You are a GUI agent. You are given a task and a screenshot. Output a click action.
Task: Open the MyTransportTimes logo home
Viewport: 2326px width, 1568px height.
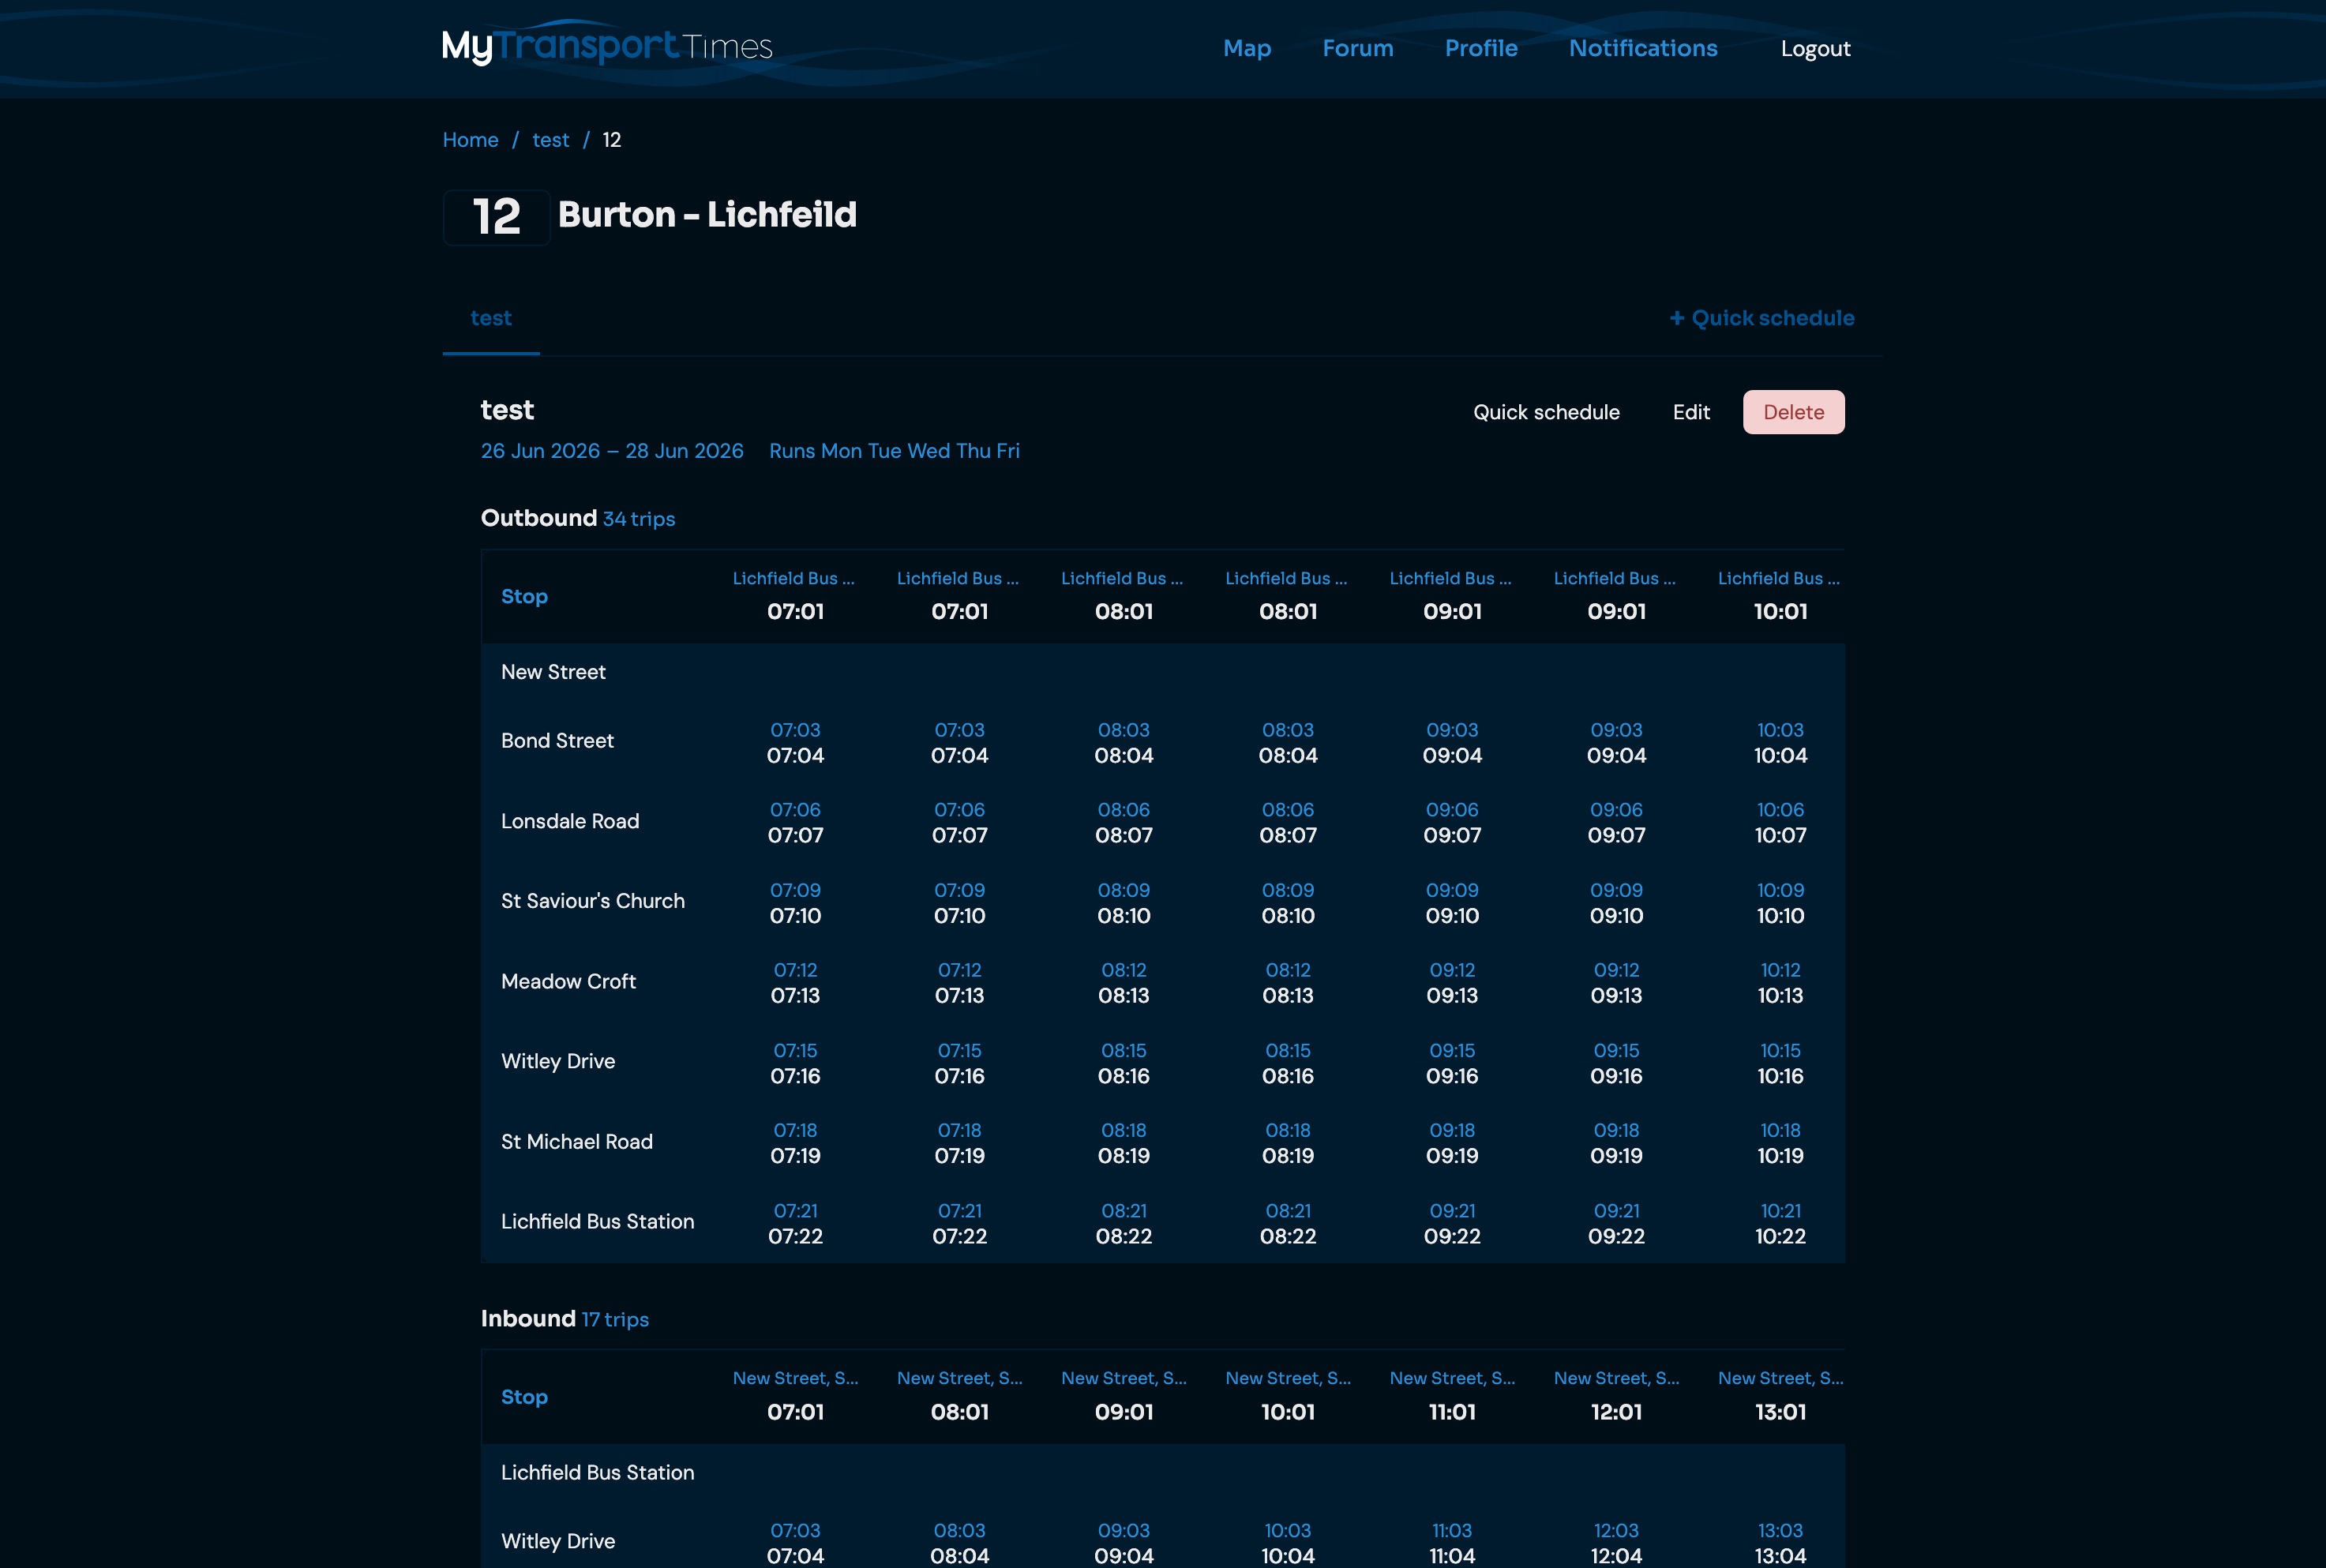tap(607, 45)
